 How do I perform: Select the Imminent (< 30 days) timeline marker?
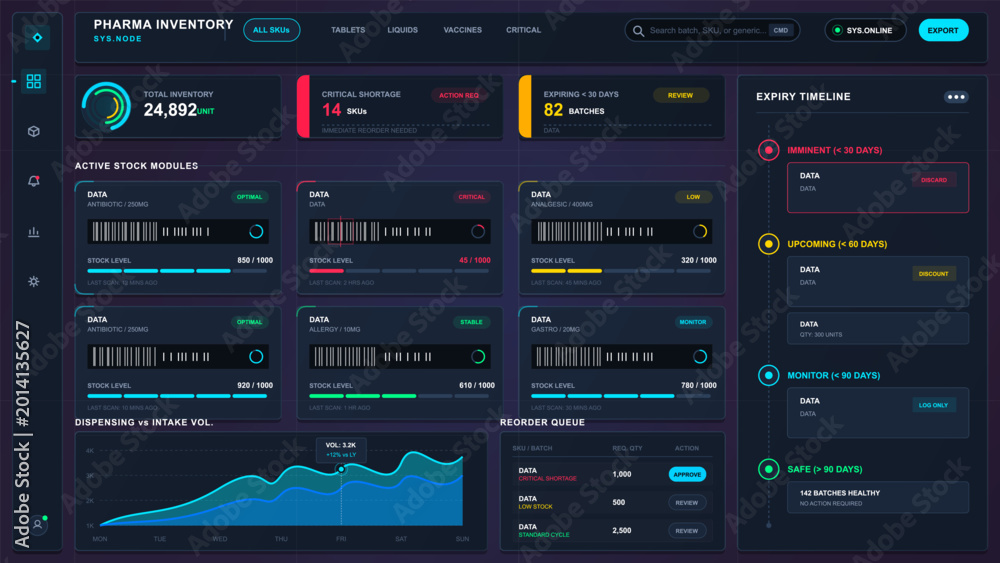point(768,150)
